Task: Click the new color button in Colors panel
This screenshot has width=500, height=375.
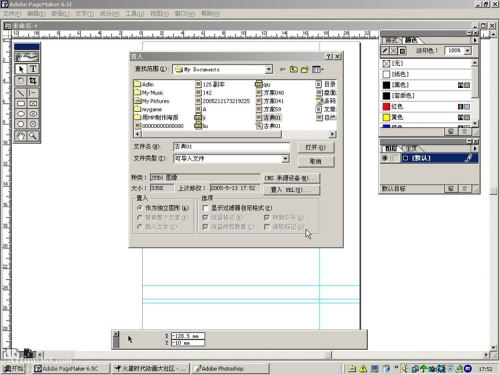Action: click(x=451, y=132)
